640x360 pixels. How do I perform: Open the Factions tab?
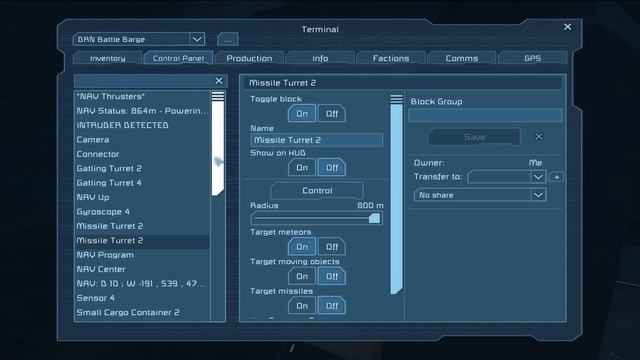pos(391,58)
